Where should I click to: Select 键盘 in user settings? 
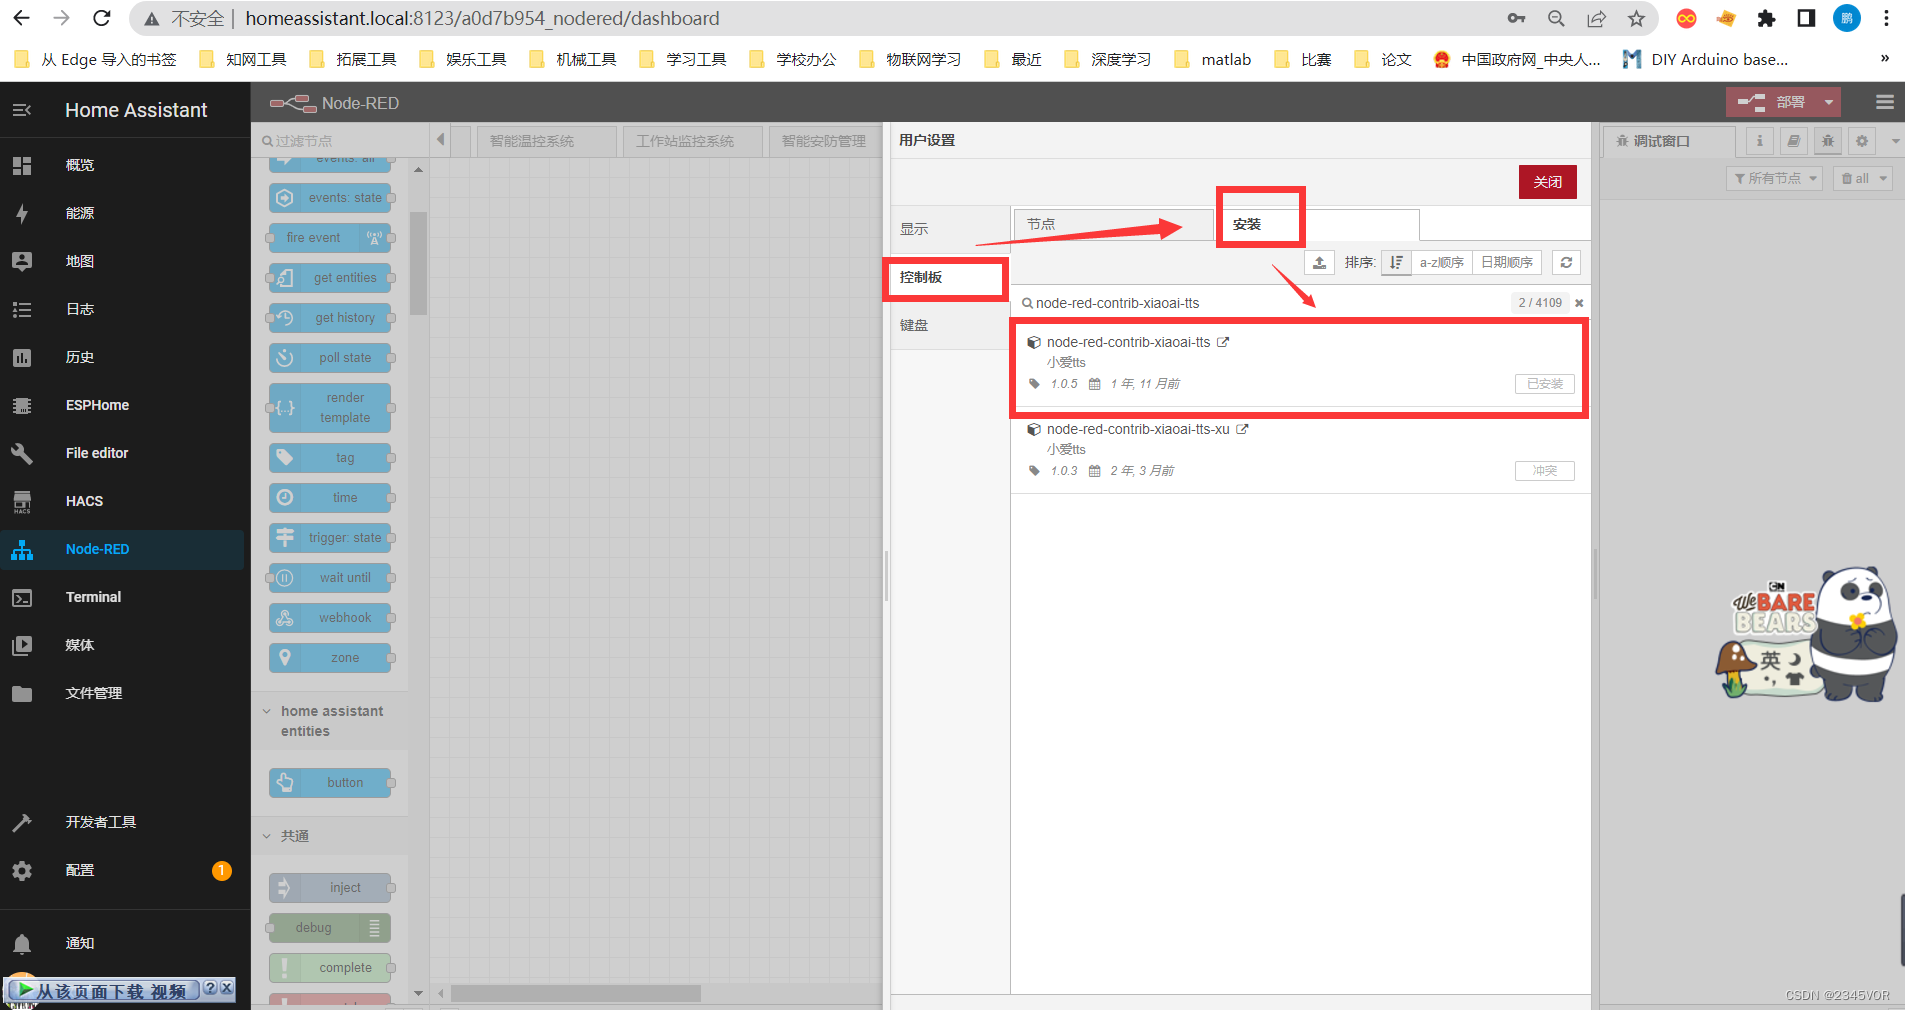pyautogui.click(x=950, y=325)
